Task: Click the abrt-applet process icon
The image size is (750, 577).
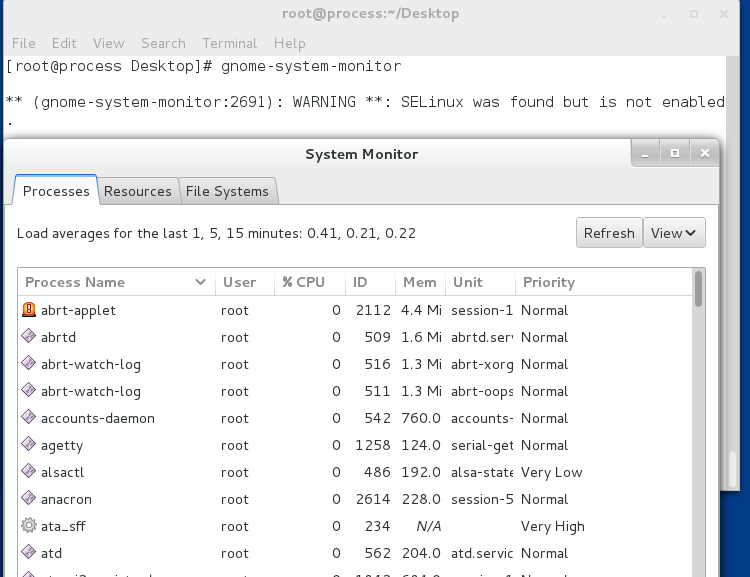Action: (29, 310)
